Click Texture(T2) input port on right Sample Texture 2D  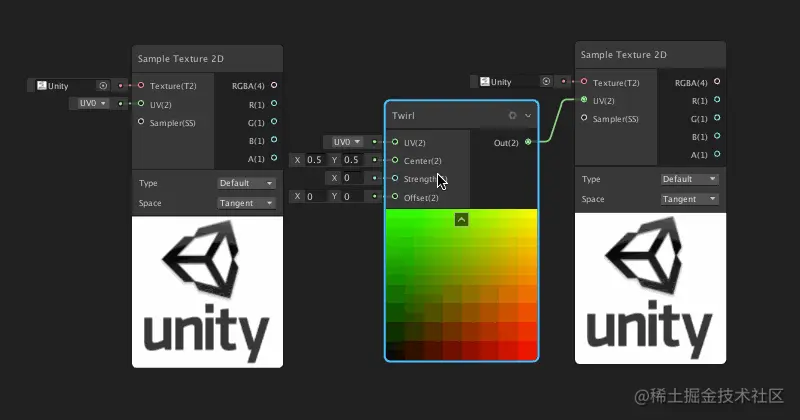[x=584, y=82]
